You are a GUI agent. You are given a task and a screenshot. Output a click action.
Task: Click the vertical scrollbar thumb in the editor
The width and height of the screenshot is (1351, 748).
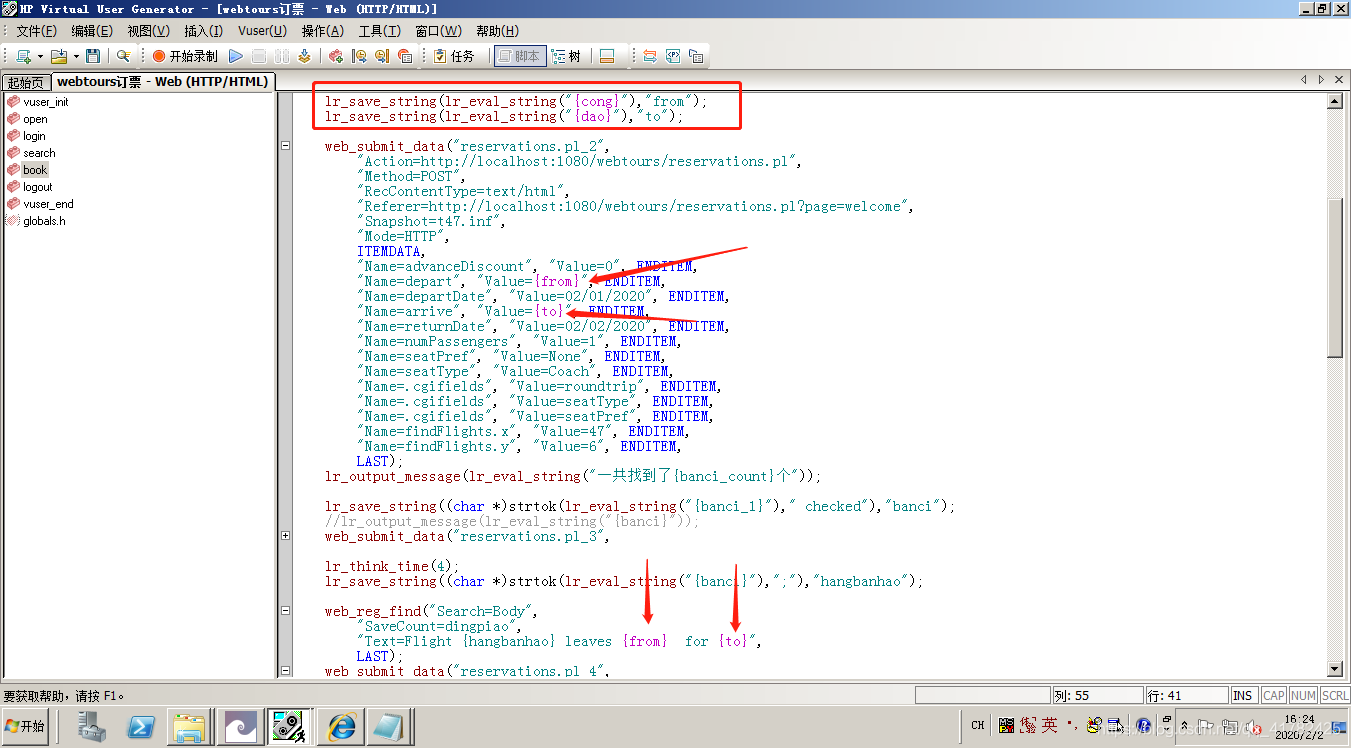pyautogui.click(x=1334, y=277)
